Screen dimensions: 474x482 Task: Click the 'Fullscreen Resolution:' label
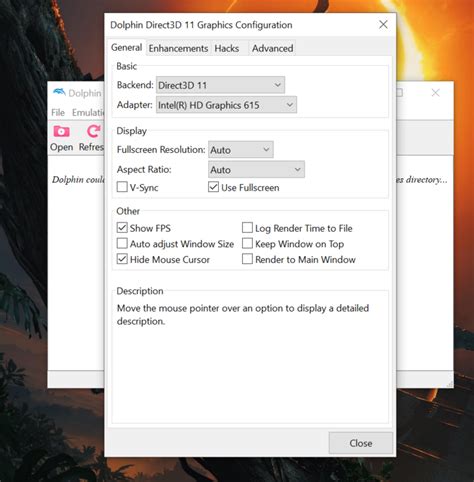coord(161,150)
